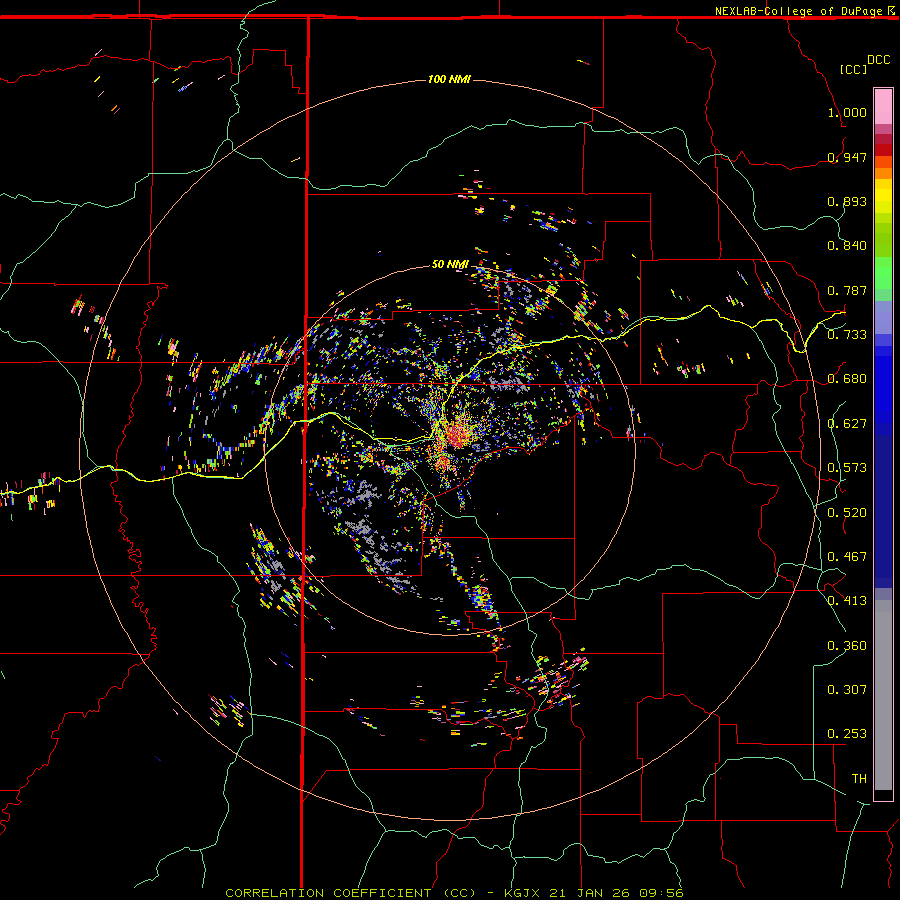This screenshot has height=900, width=900.
Task: Click the 1.000 legend value
Action: [x=847, y=112]
